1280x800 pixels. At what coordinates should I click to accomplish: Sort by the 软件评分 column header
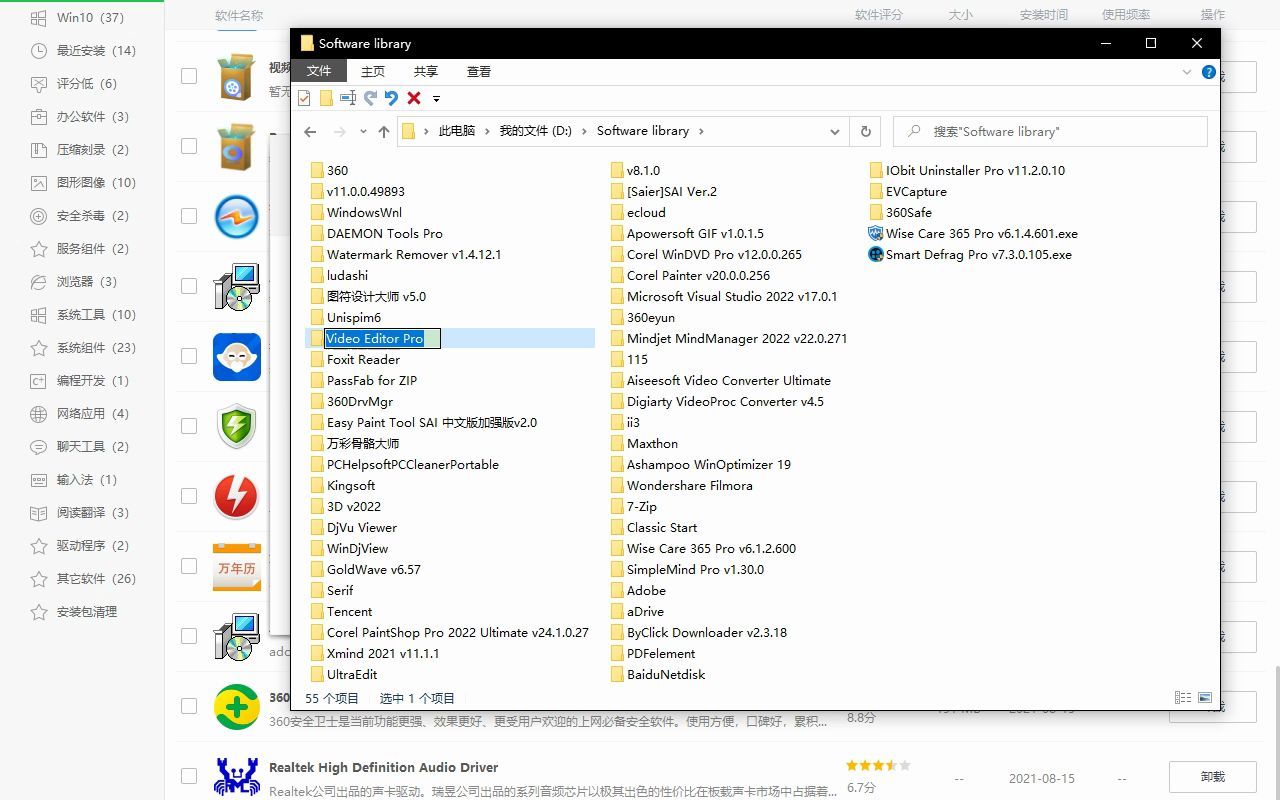click(878, 15)
